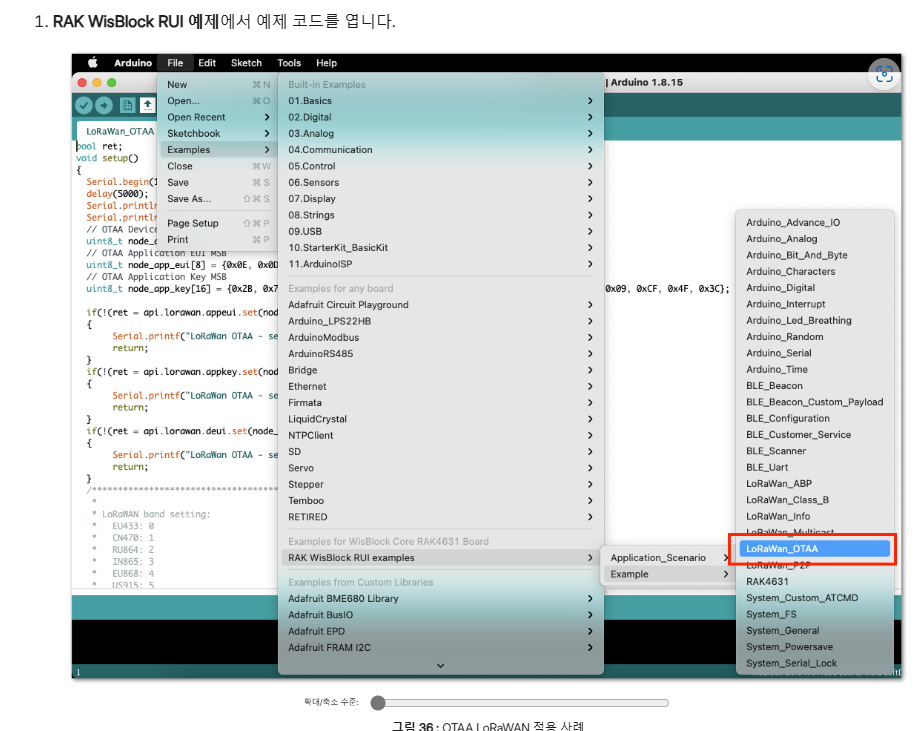
Task: Open the Edit menu
Action: click(207, 63)
